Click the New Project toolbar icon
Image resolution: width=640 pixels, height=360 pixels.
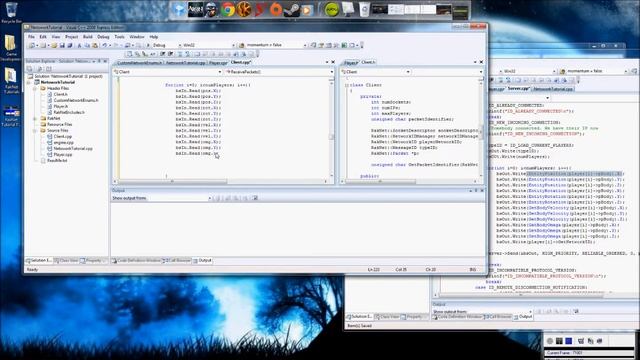pos(32,45)
